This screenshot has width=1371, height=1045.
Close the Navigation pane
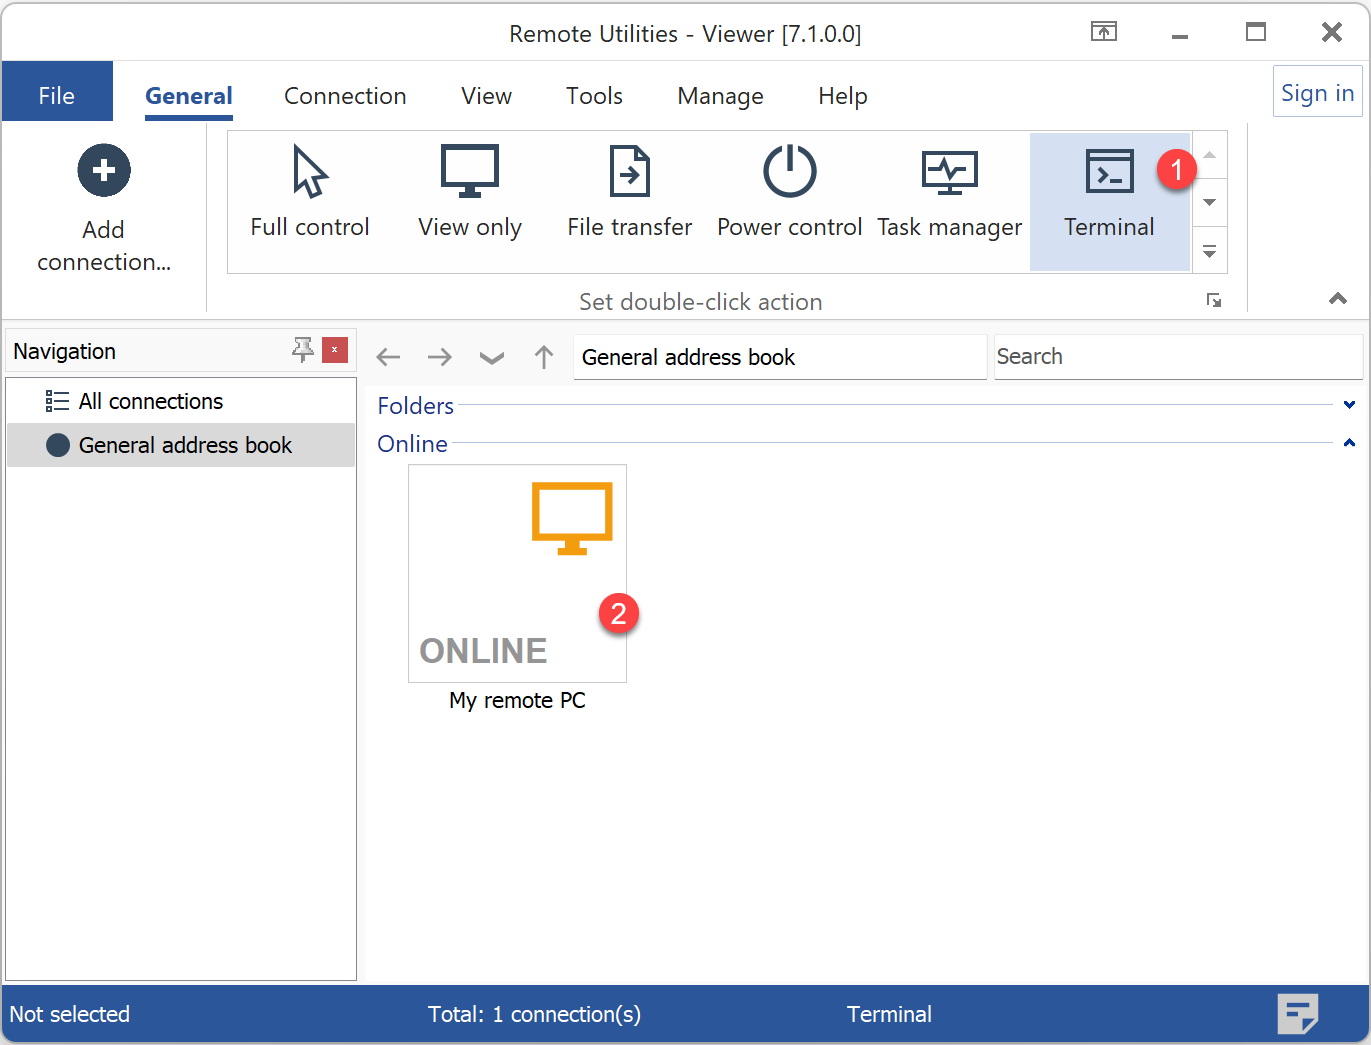coord(335,350)
